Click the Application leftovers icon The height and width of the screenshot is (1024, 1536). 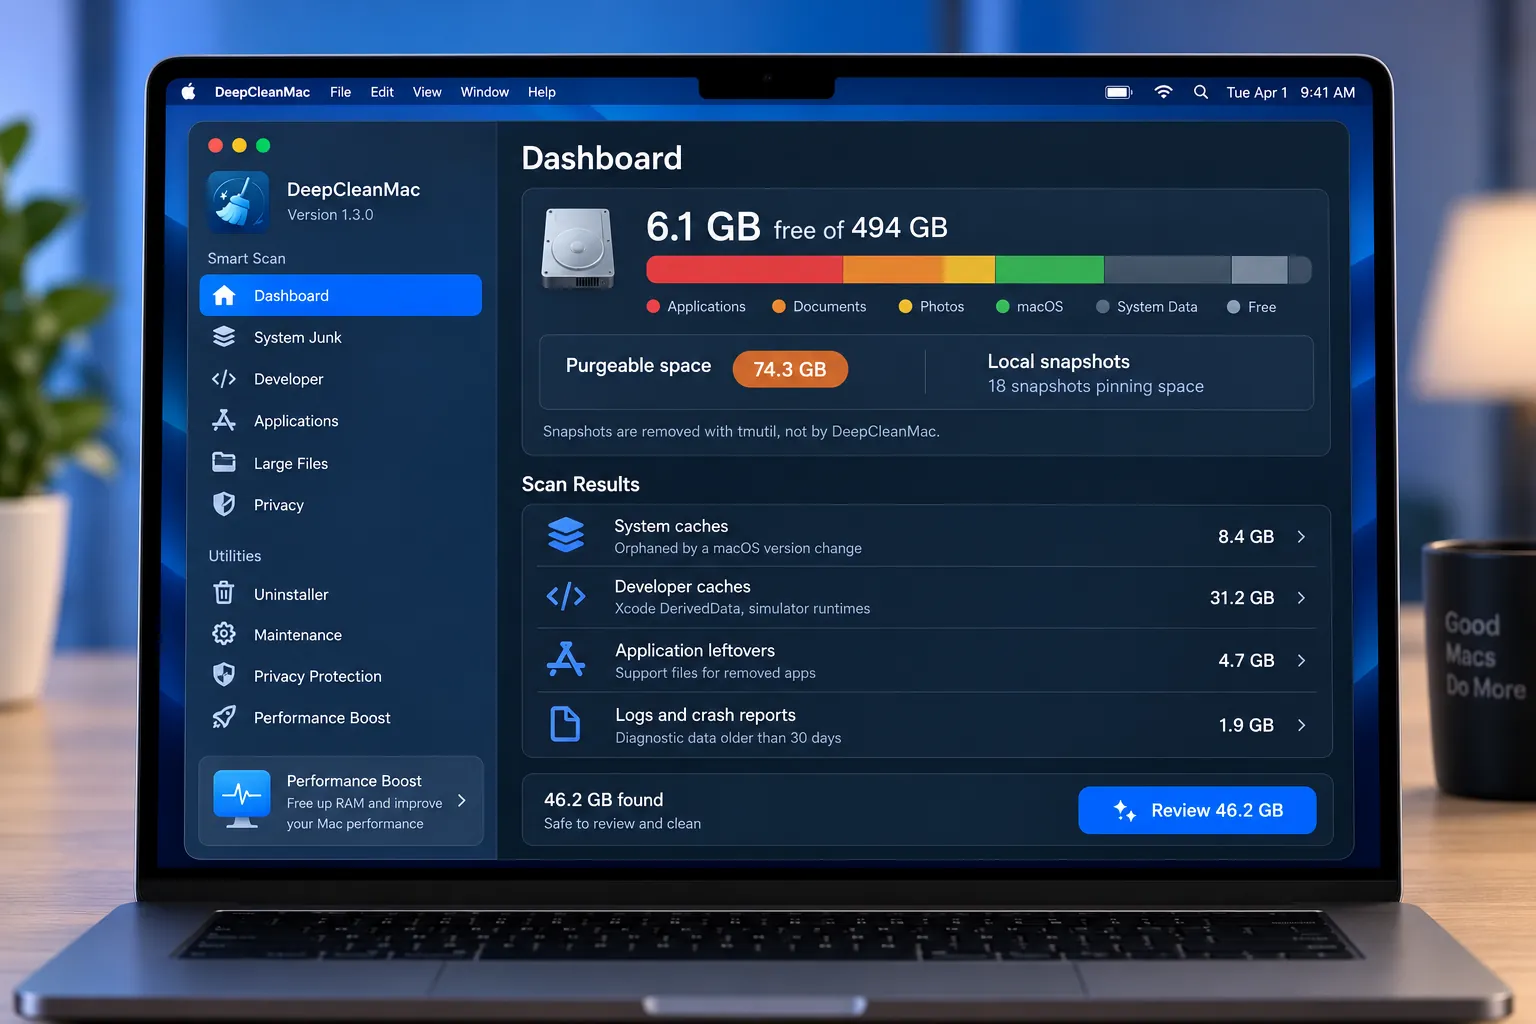coord(566,659)
